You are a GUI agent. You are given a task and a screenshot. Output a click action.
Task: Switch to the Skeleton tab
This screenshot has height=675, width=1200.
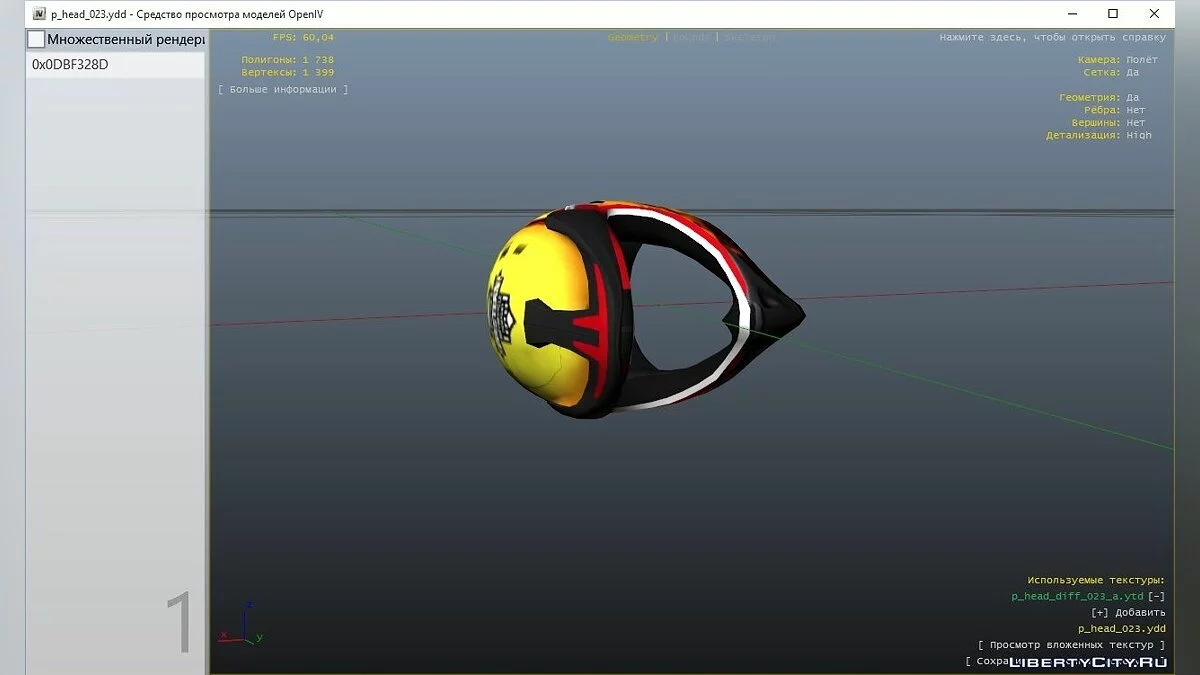pos(750,37)
